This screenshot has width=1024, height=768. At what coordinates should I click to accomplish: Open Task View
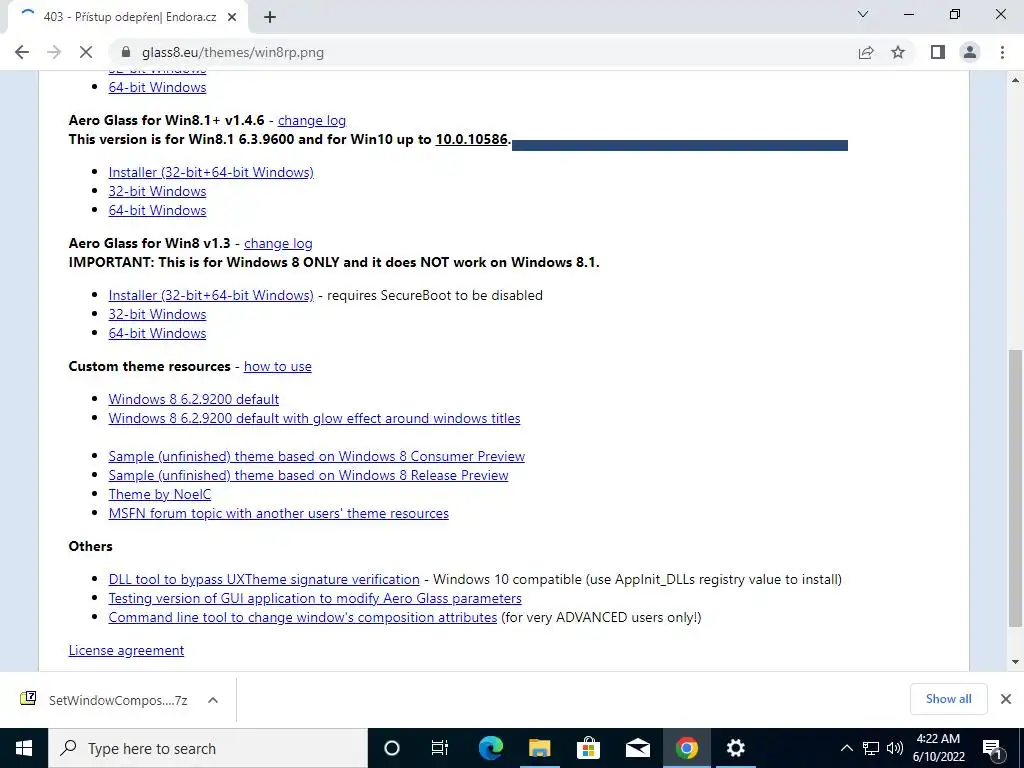point(440,748)
